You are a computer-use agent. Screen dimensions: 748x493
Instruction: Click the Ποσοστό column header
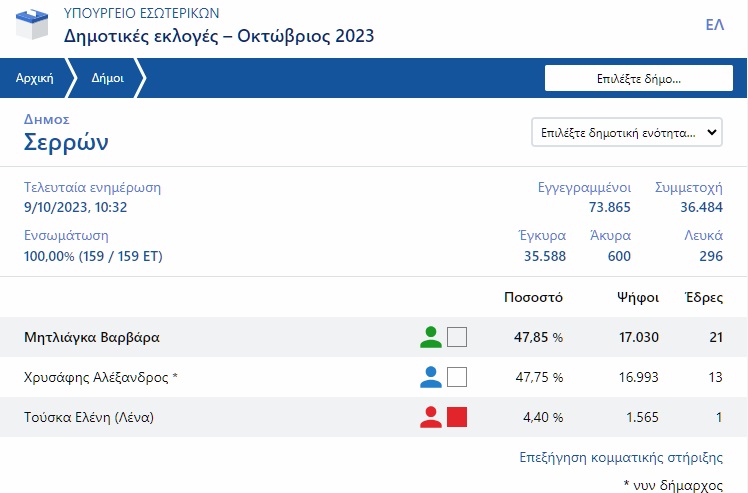tap(533, 297)
